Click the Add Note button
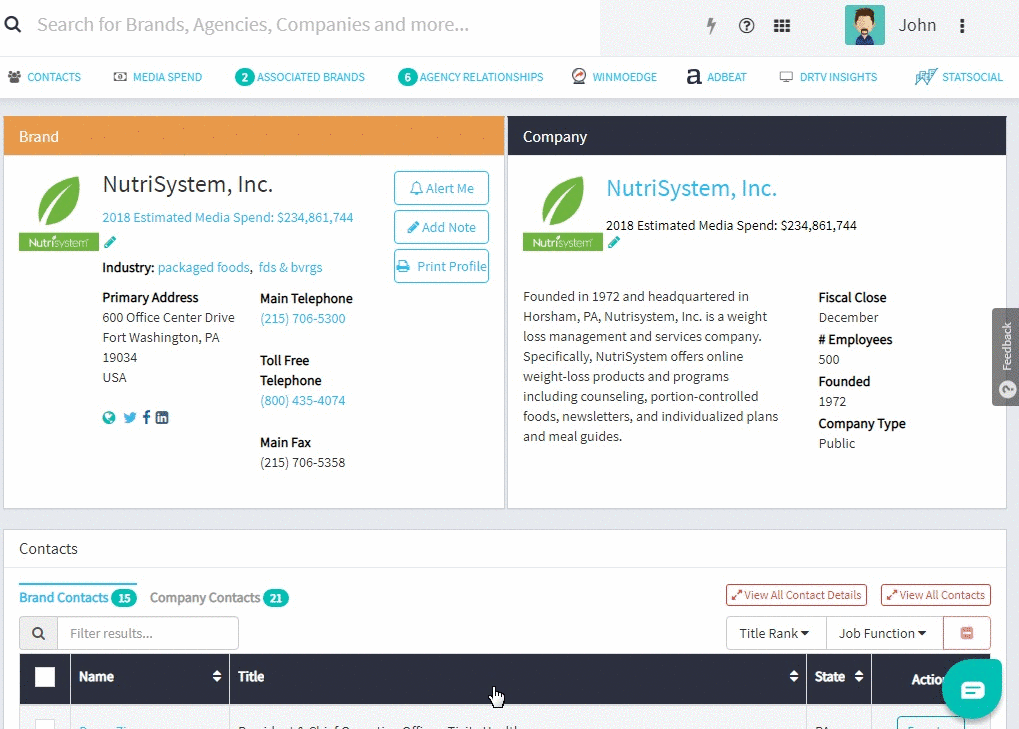The width and height of the screenshot is (1019, 729). pyautogui.click(x=441, y=227)
